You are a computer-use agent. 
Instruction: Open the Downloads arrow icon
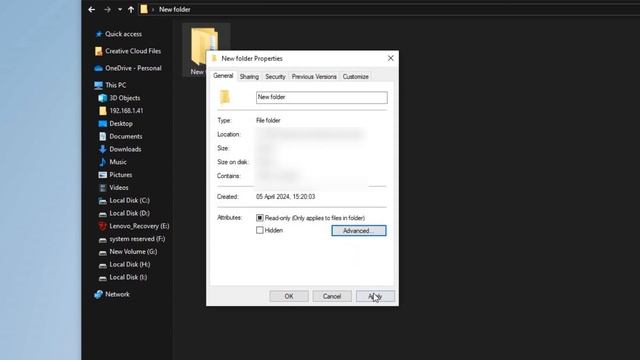point(102,149)
